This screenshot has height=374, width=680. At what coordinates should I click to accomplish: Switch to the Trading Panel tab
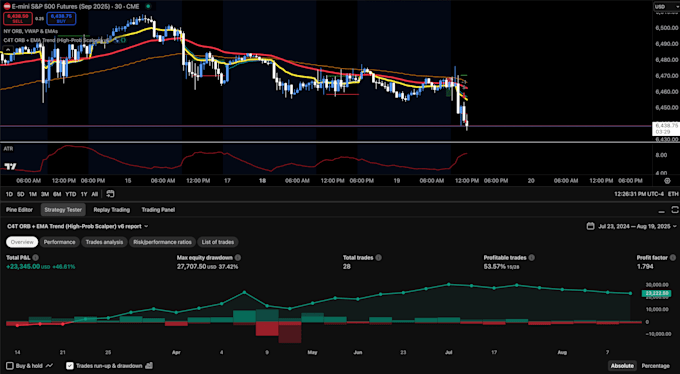point(158,210)
